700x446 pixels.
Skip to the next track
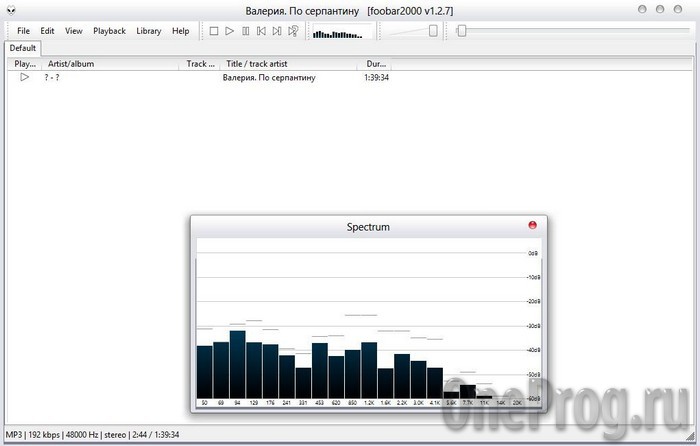click(277, 31)
